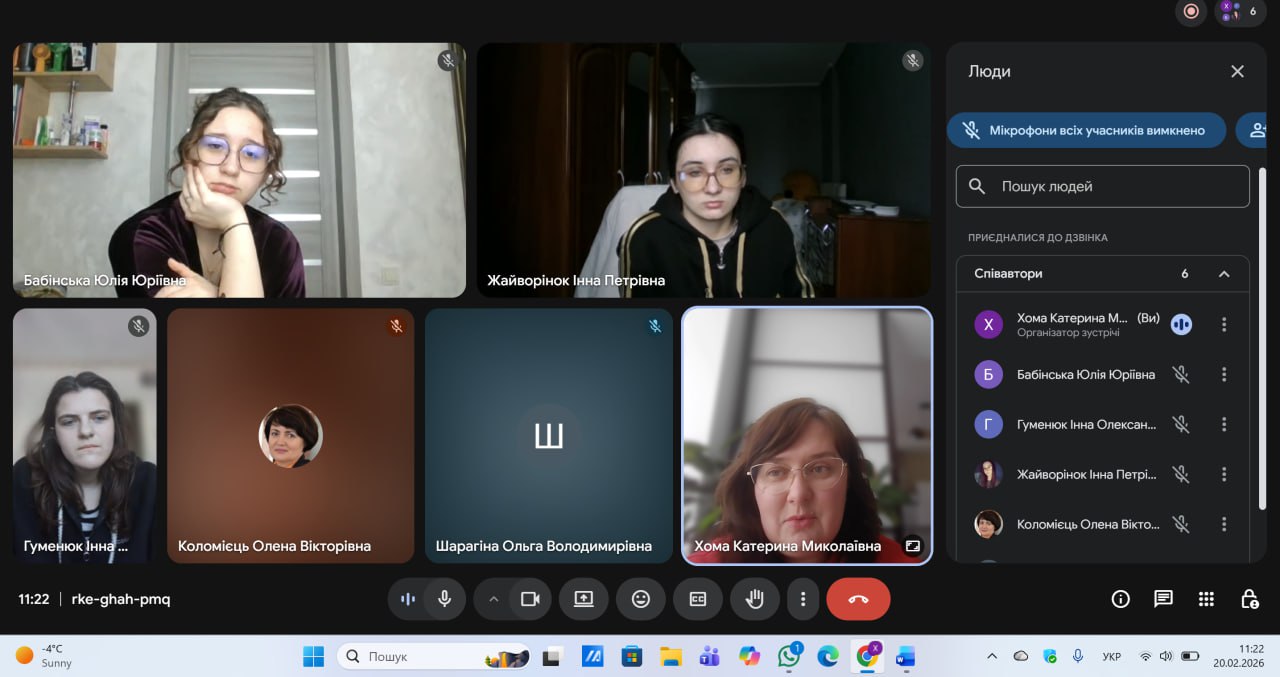Close the Люди side panel
The image size is (1280, 677).
1237,71
